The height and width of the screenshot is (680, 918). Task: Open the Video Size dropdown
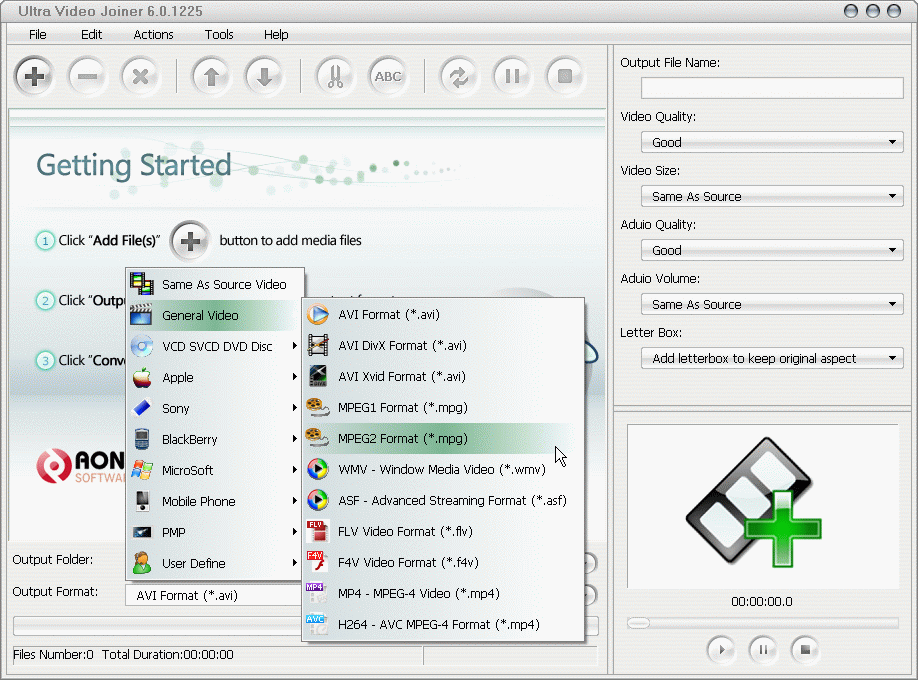(771, 196)
